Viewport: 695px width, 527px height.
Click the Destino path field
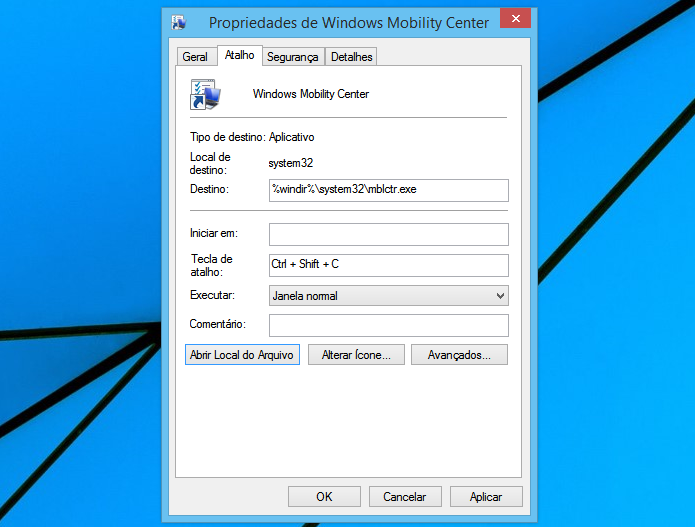[389, 190]
